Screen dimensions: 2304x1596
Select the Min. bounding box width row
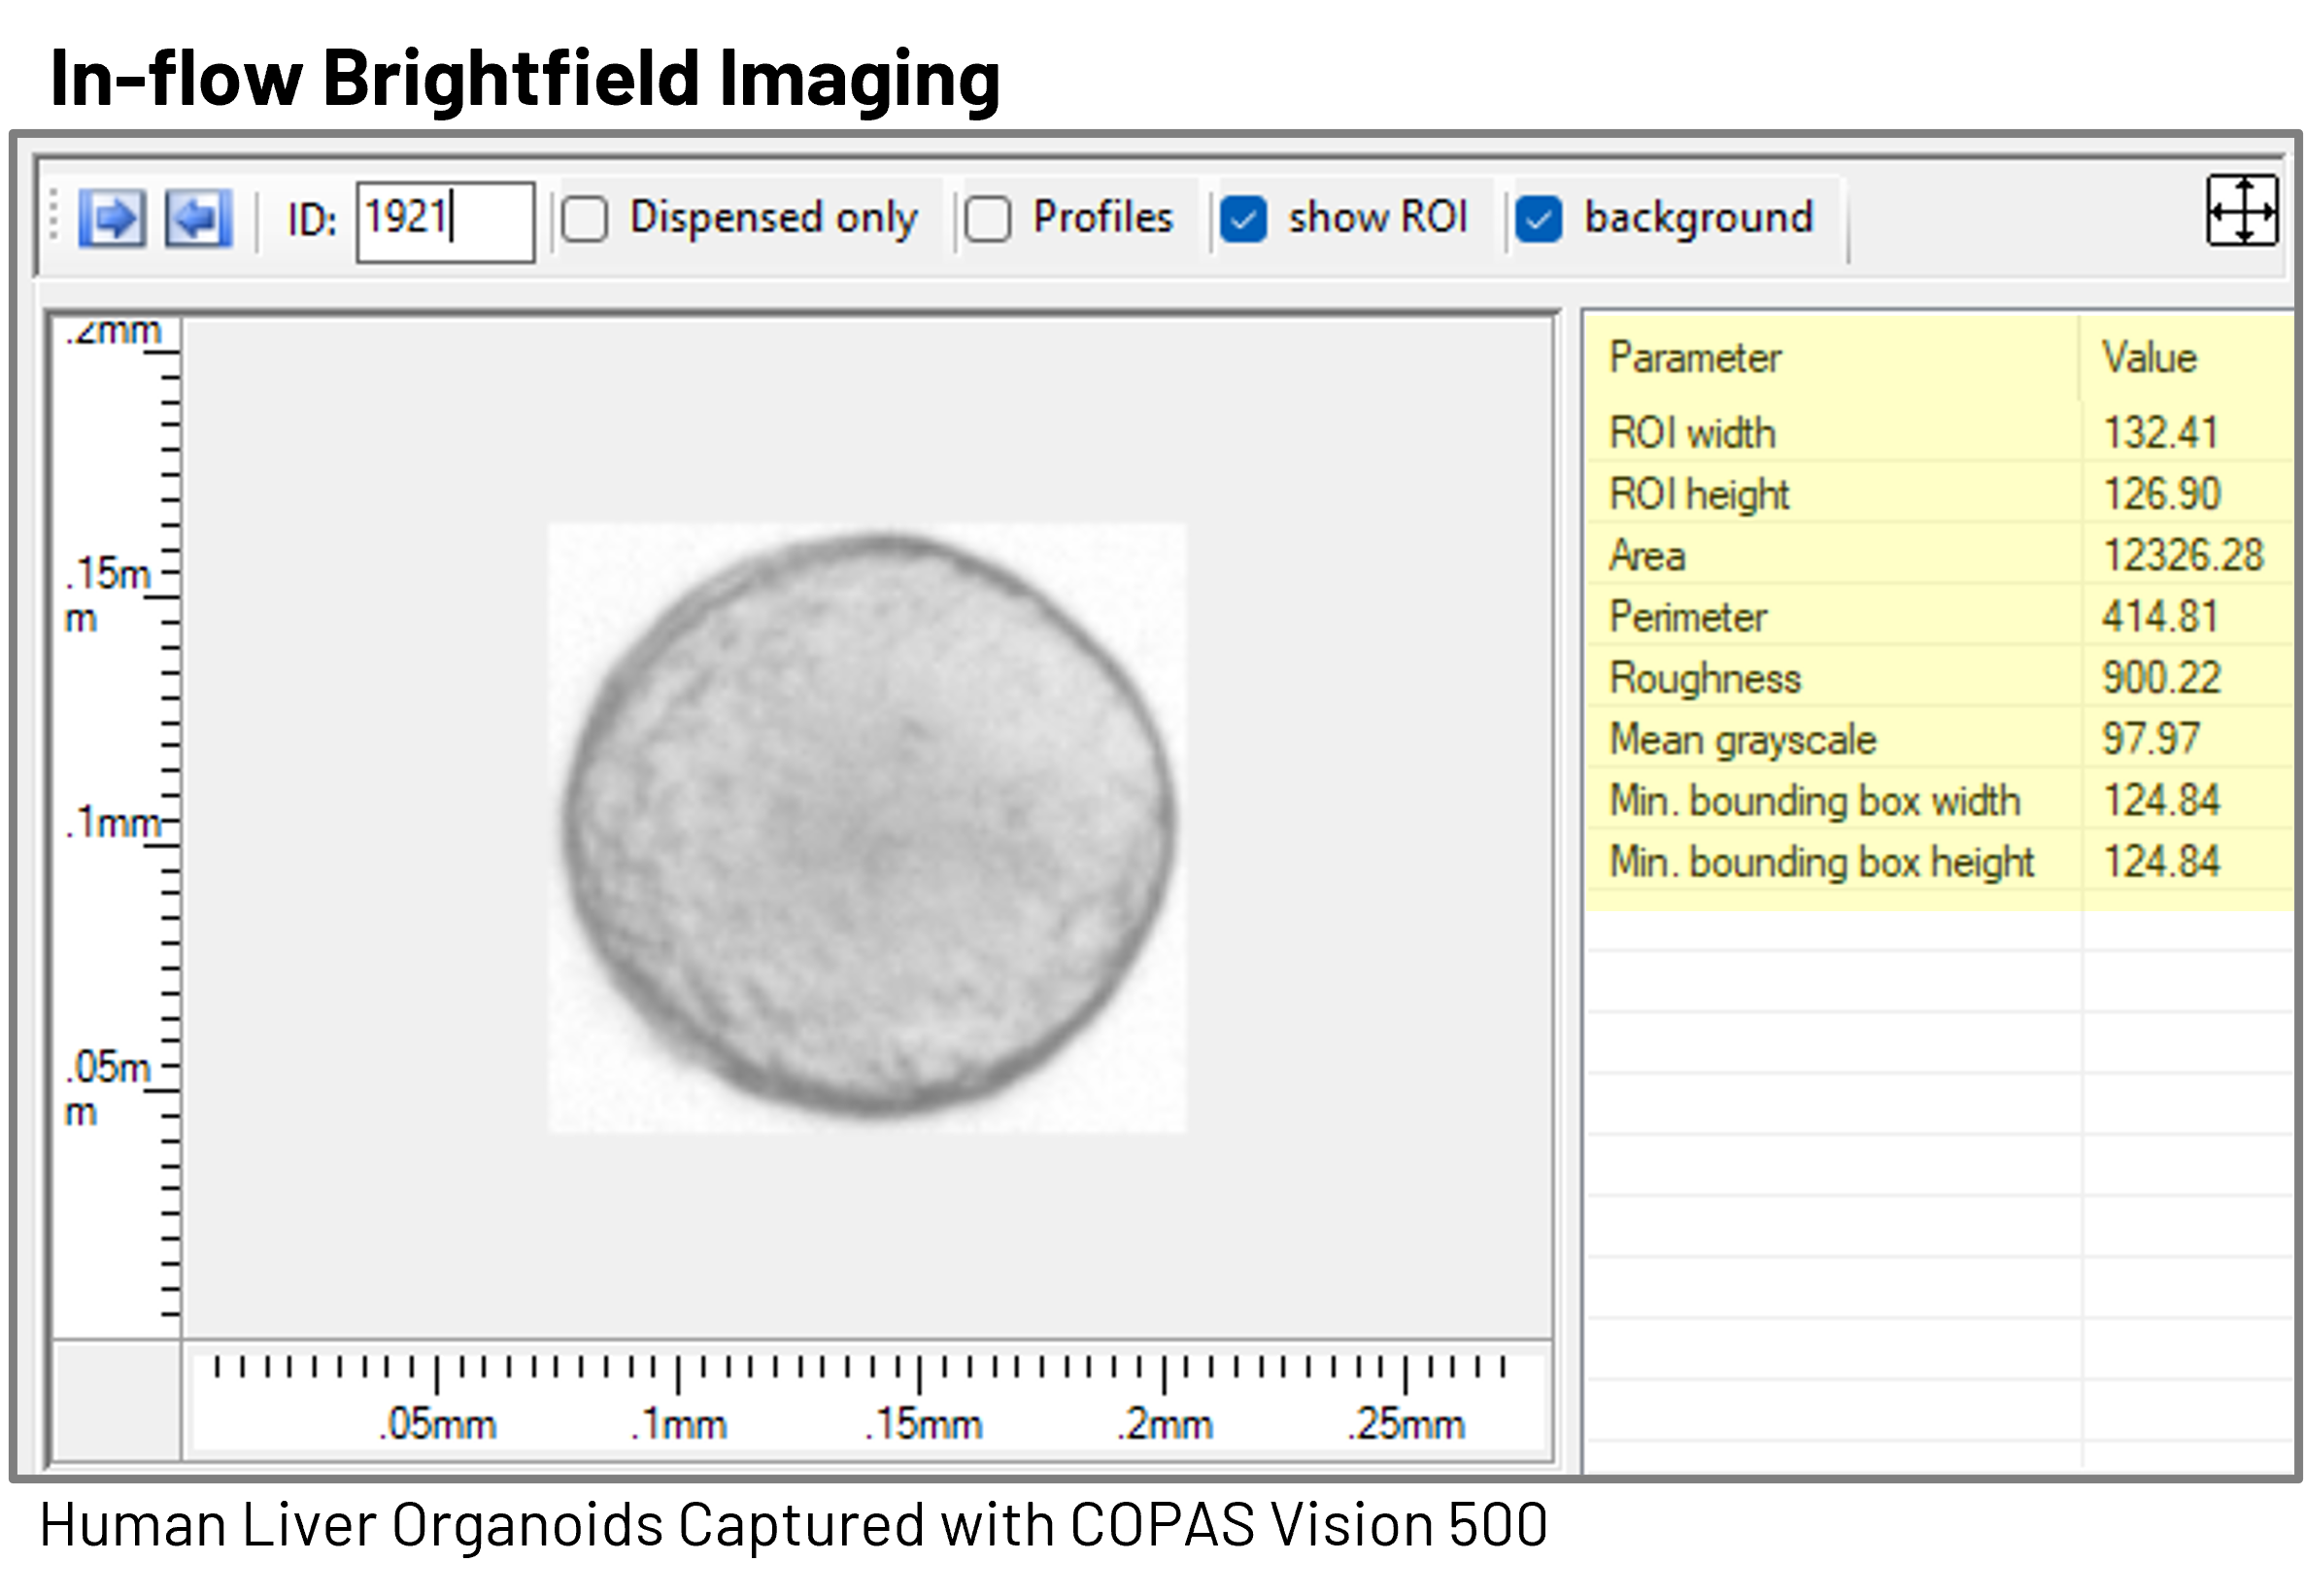click(x=1814, y=801)
